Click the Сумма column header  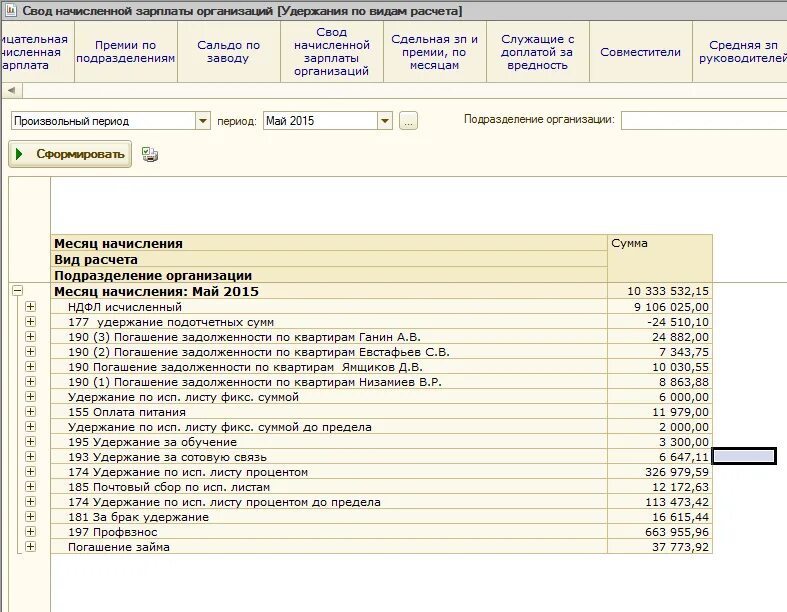pyautogui.click(x=660, y=258)
